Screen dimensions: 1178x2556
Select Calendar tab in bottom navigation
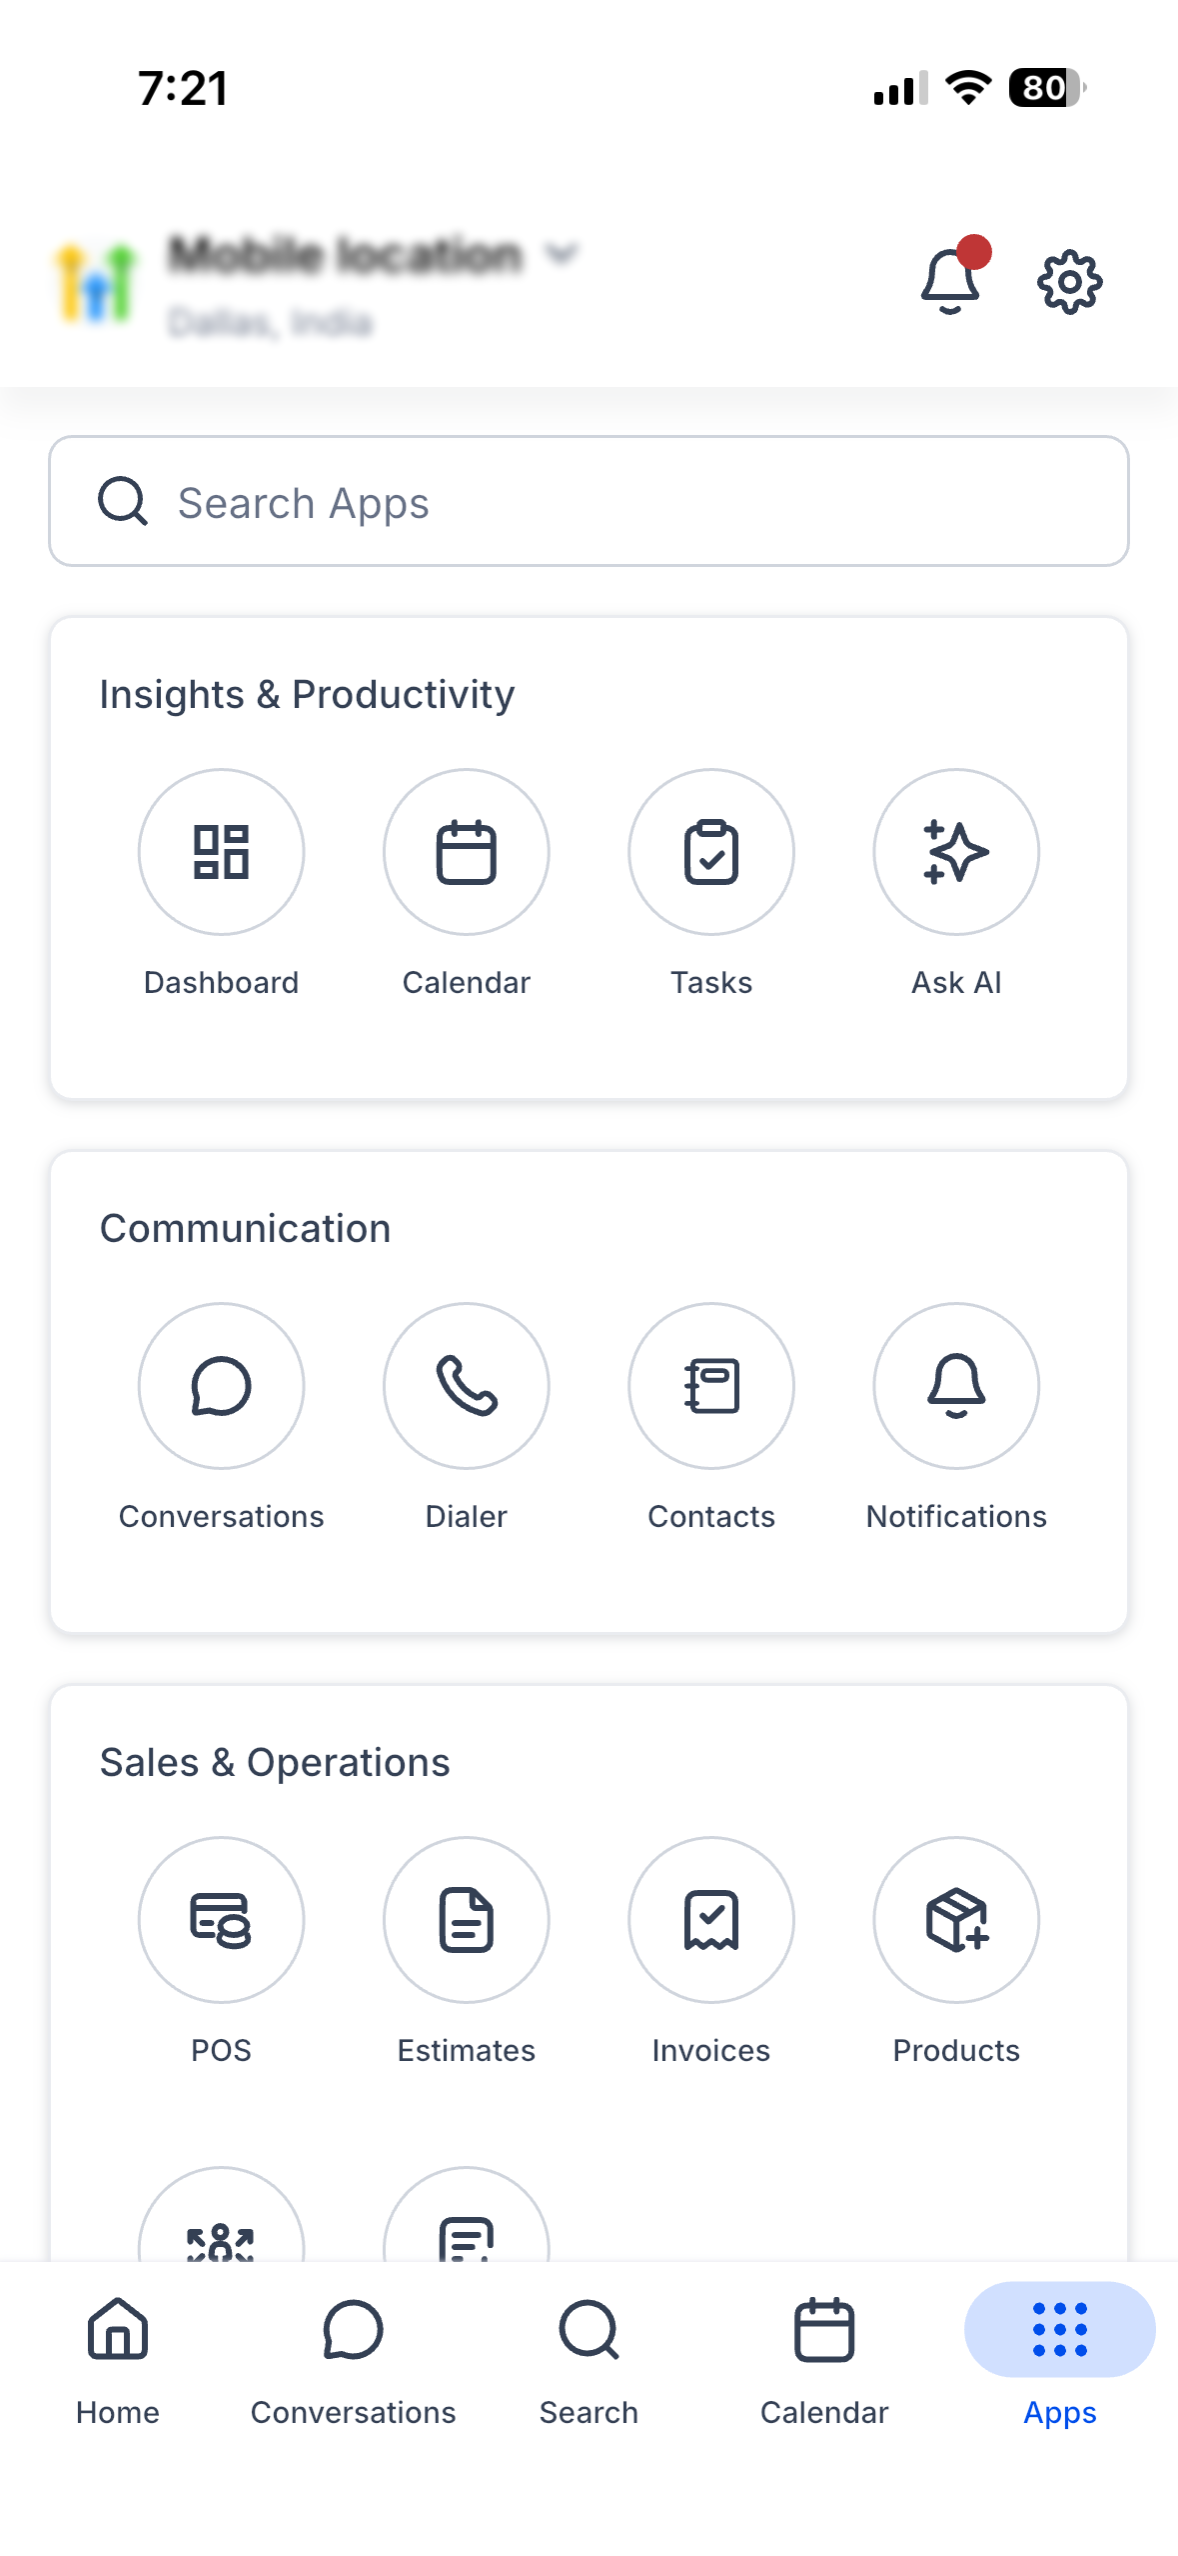[x=824, y=2362]
